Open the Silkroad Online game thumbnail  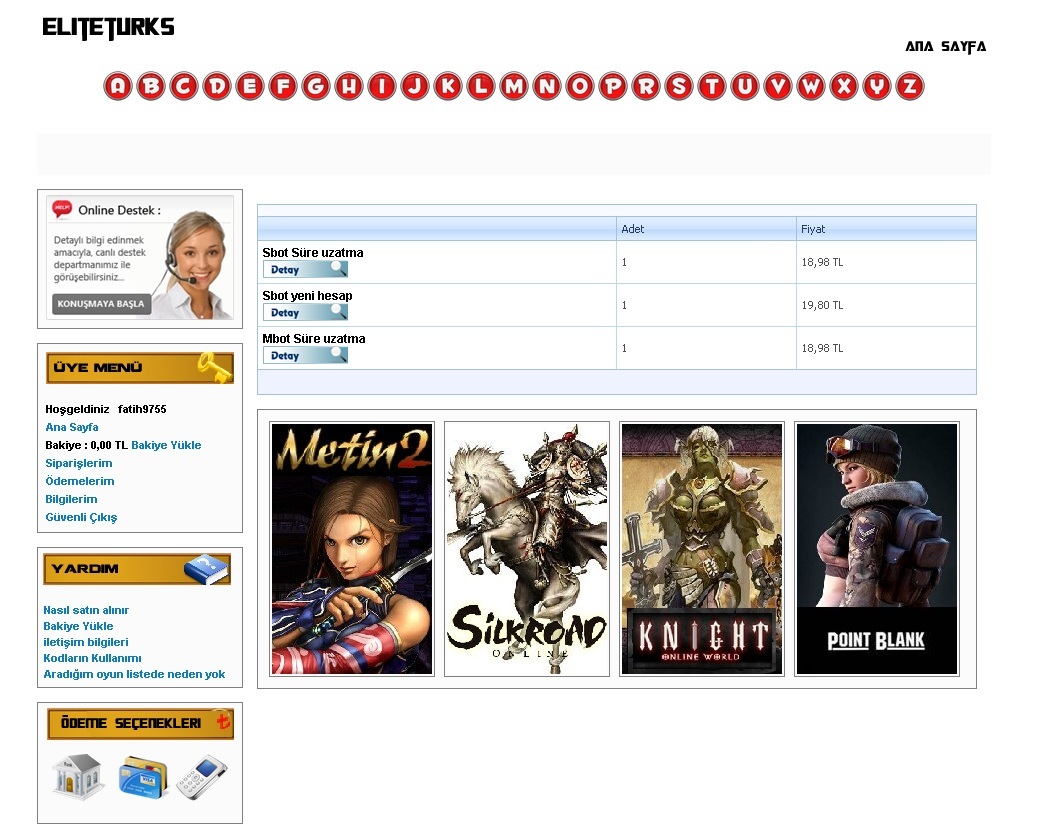point(526,549)
